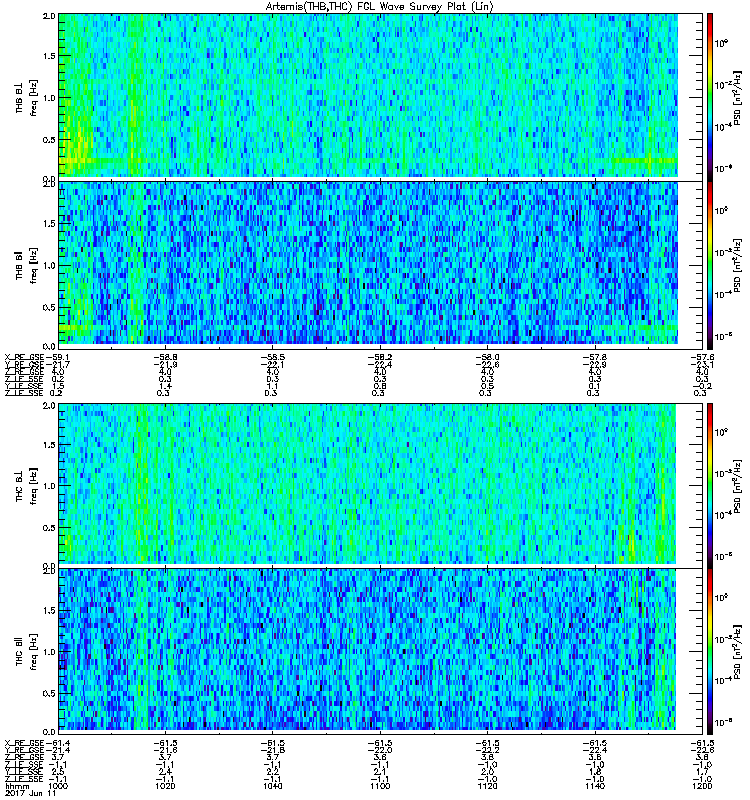Click the THC Y_LF_SSE value '2.5'
750x800 pixels.
tap(58, 772)
